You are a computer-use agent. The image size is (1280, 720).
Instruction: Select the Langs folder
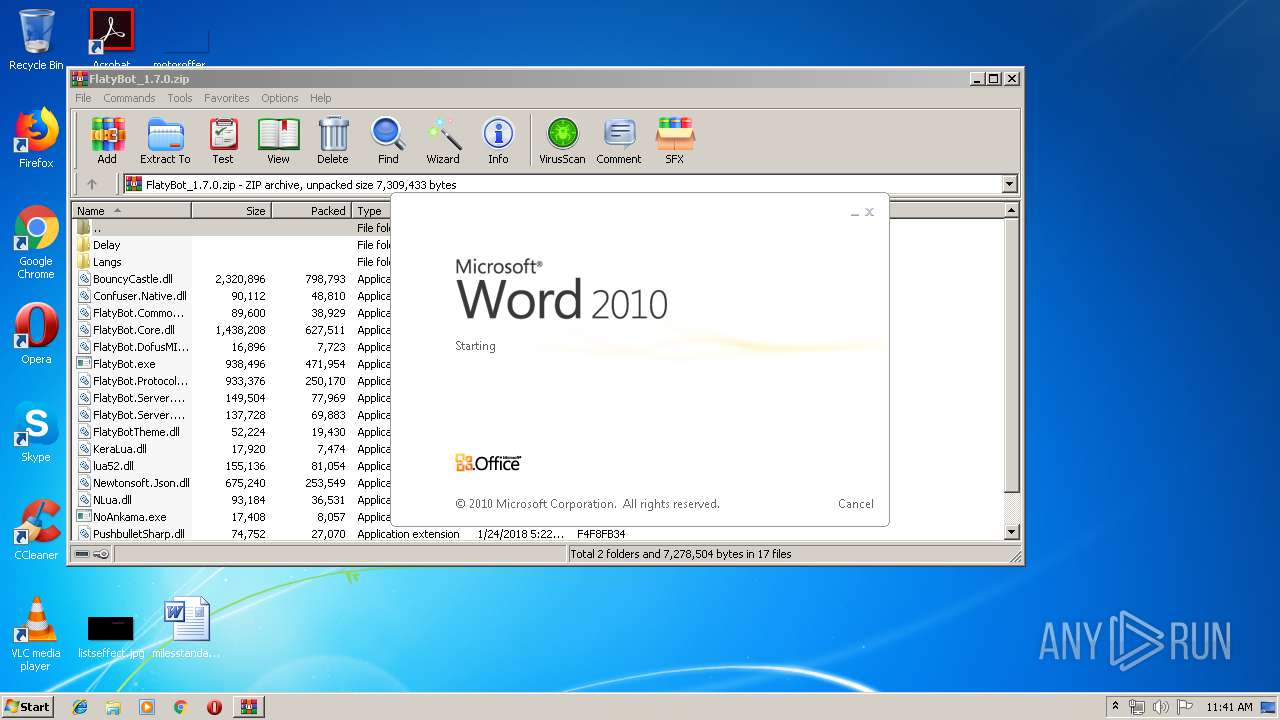click(x=107, y=262)
